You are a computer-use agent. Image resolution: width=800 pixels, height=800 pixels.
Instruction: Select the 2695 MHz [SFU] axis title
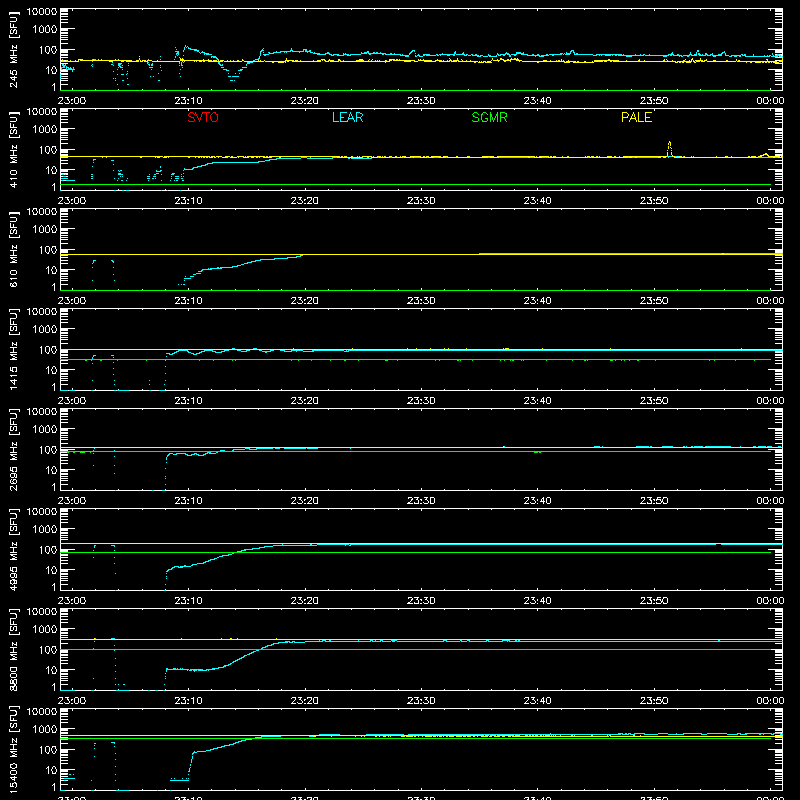[x=13, y=450]
